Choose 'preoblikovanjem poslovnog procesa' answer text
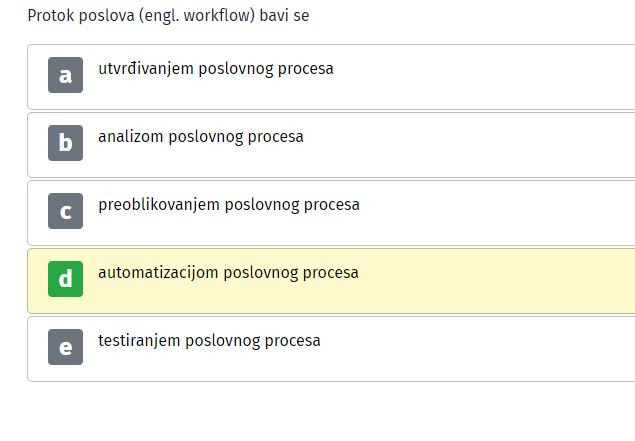Viewport: 635px width, 441px height. tap(229, 205)
